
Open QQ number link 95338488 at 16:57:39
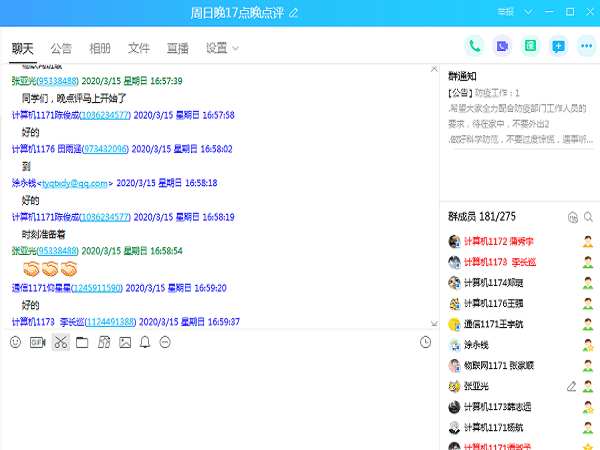click(57, 81)
